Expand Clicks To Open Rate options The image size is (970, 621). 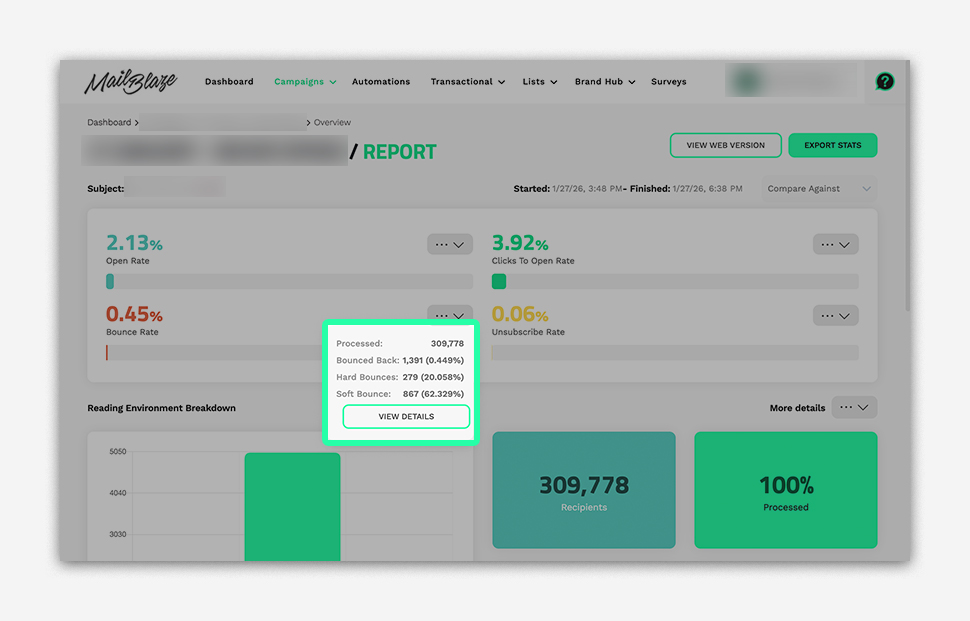pyautogui.click(x=834, y=245)
